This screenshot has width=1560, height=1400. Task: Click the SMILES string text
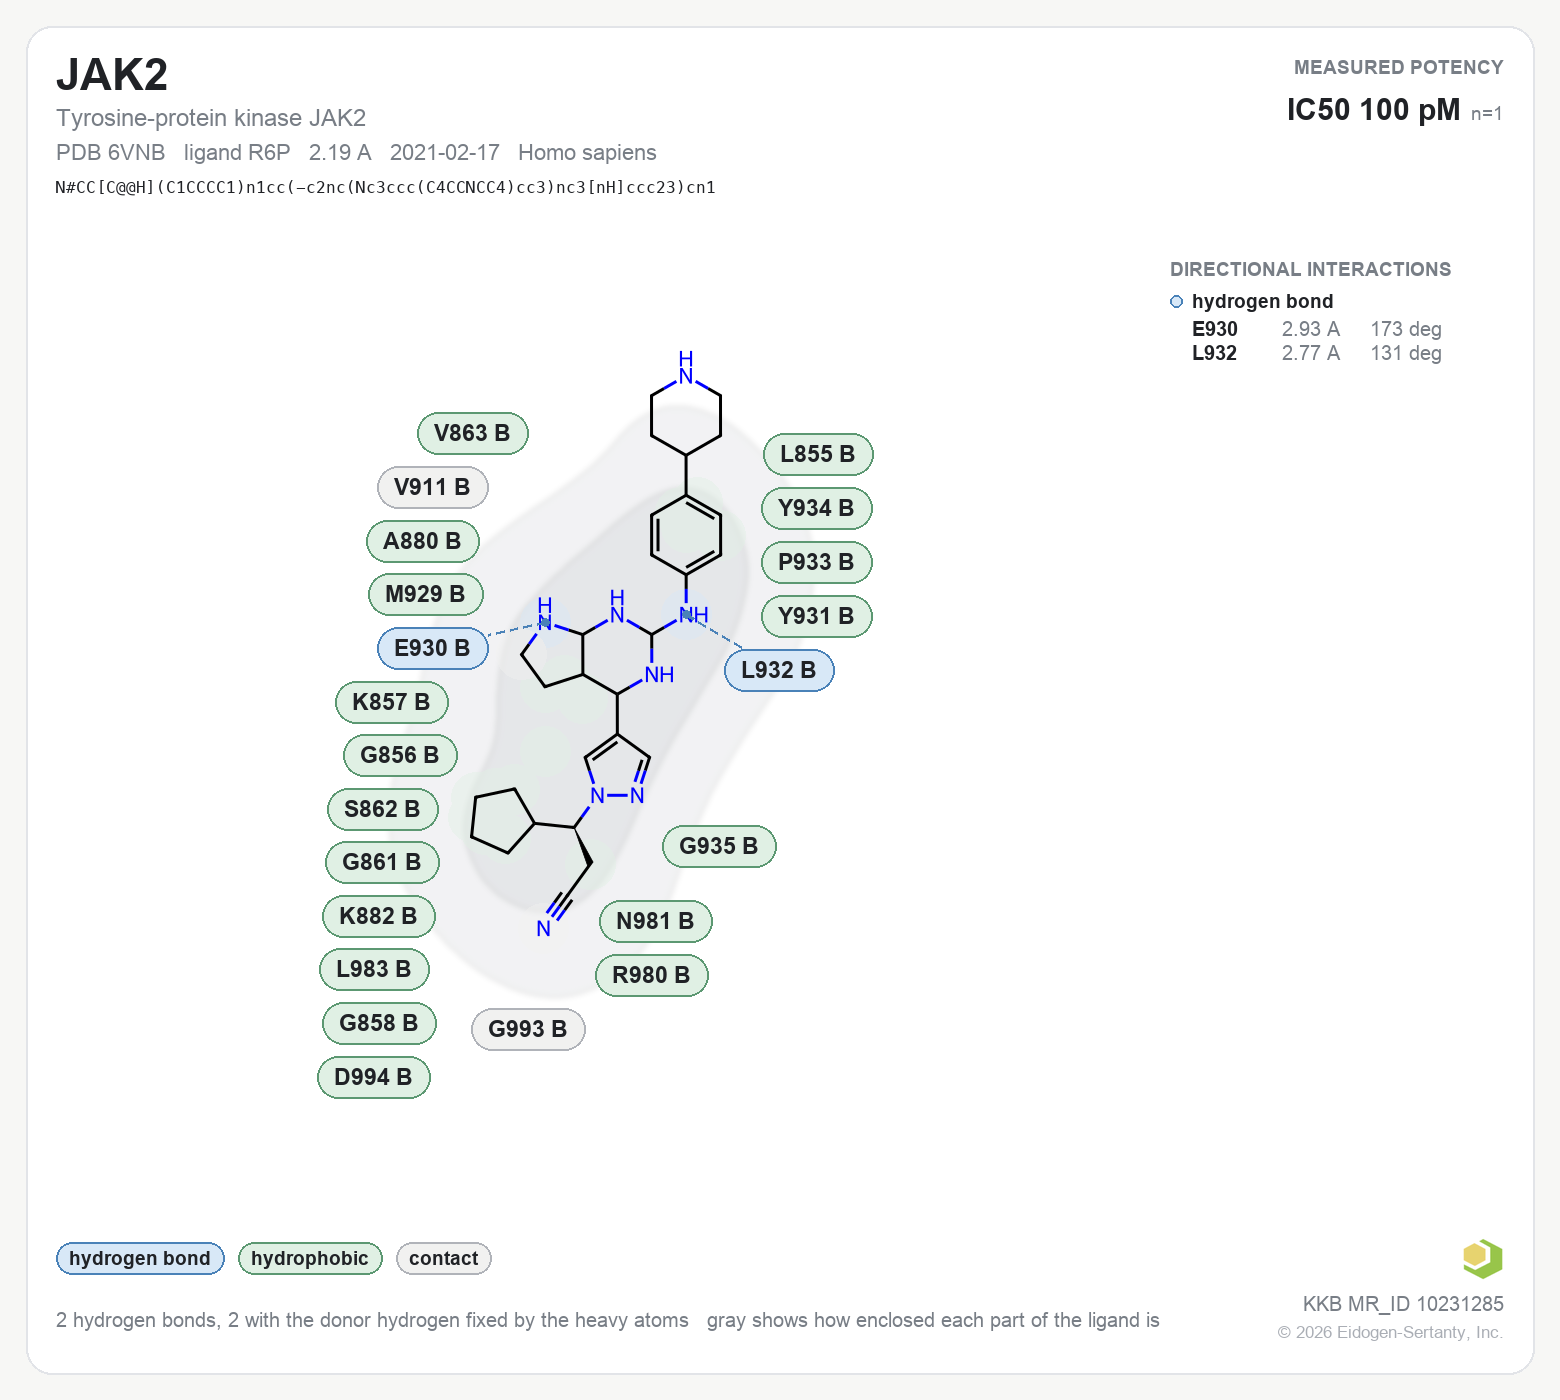[x=385, y=187]
